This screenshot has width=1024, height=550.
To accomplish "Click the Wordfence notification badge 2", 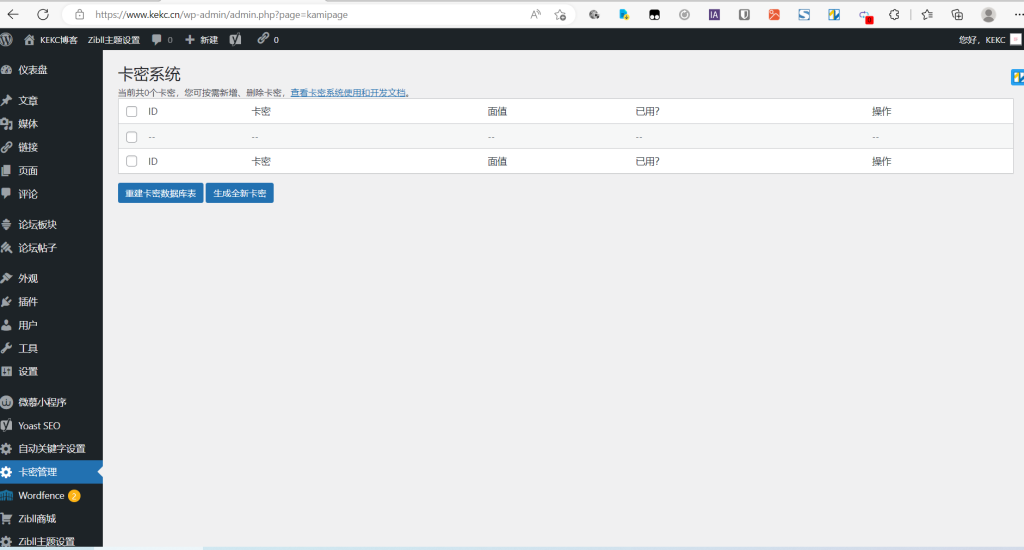I will (x=74, y=496).
